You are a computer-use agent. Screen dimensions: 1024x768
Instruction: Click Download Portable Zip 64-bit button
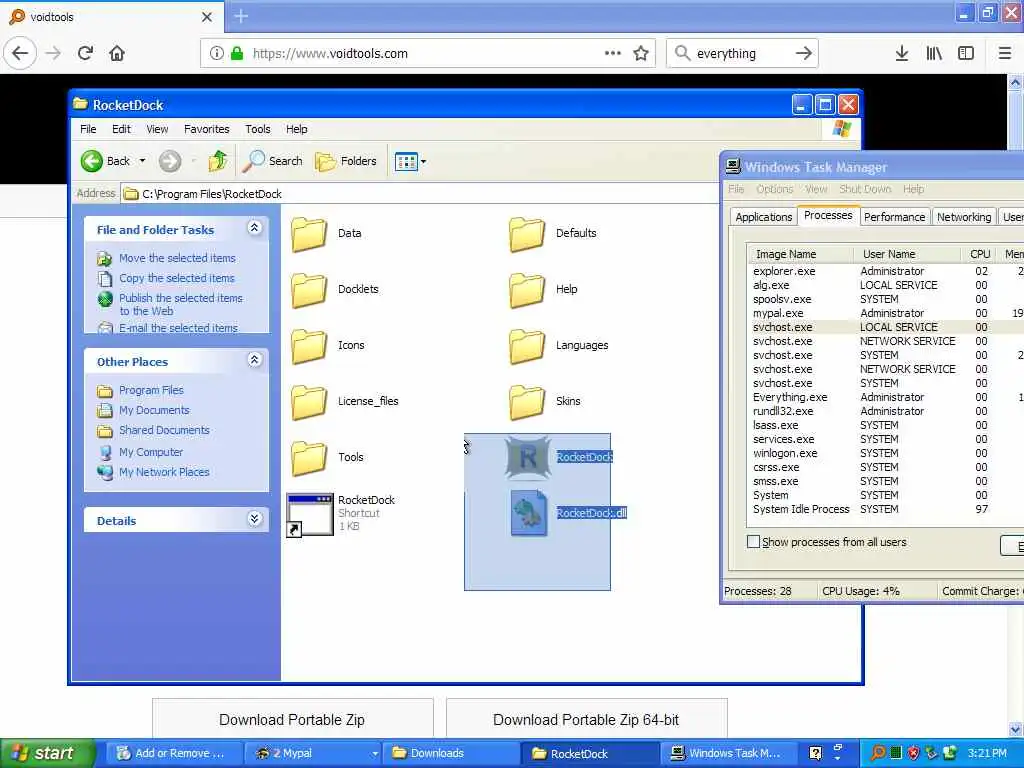[x=586, y=720]
